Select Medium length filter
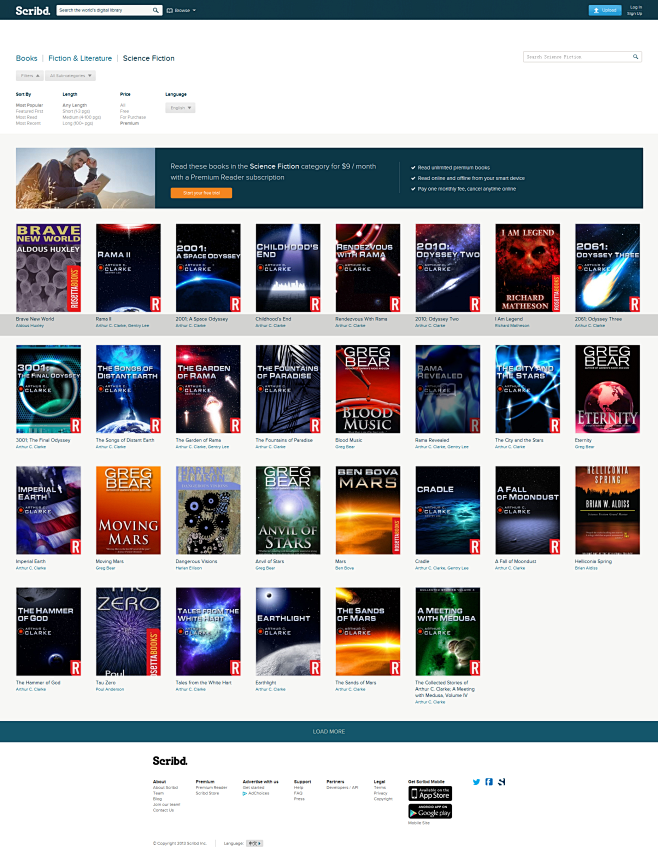658x861 pixels. coord(81,117)
